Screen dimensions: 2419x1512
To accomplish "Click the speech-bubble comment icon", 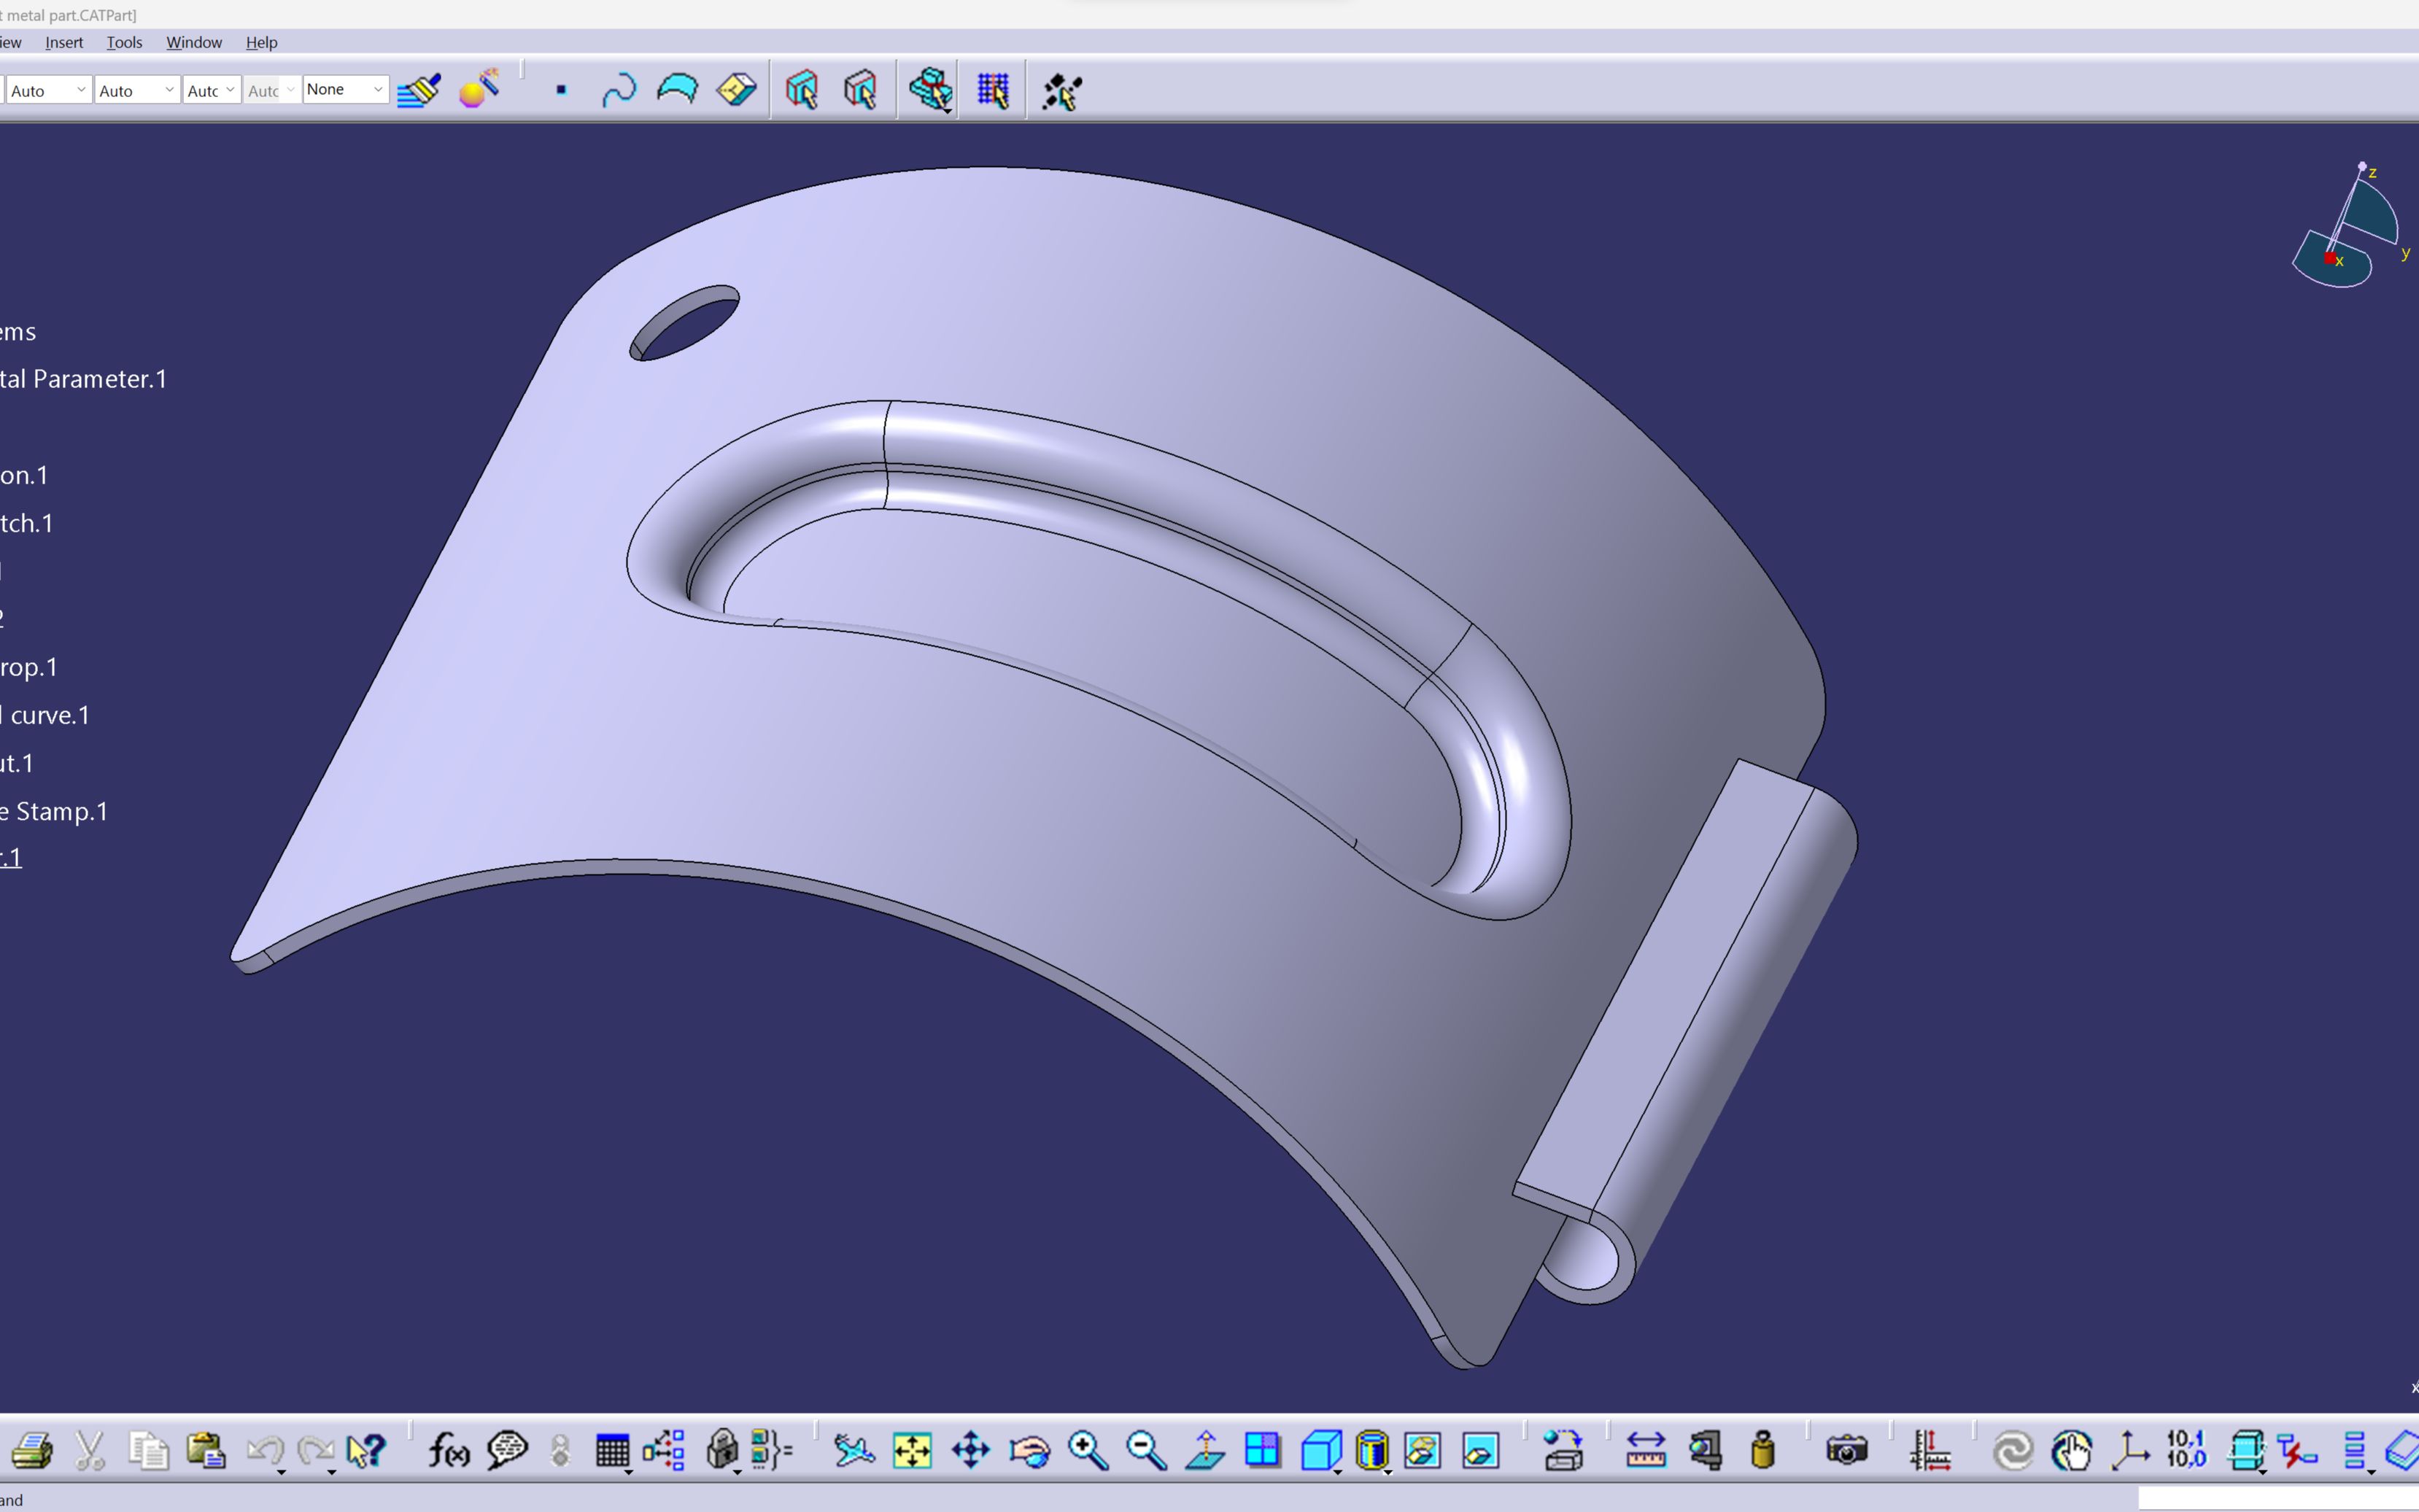I will pyautogui.click(x=507, y=1450).
